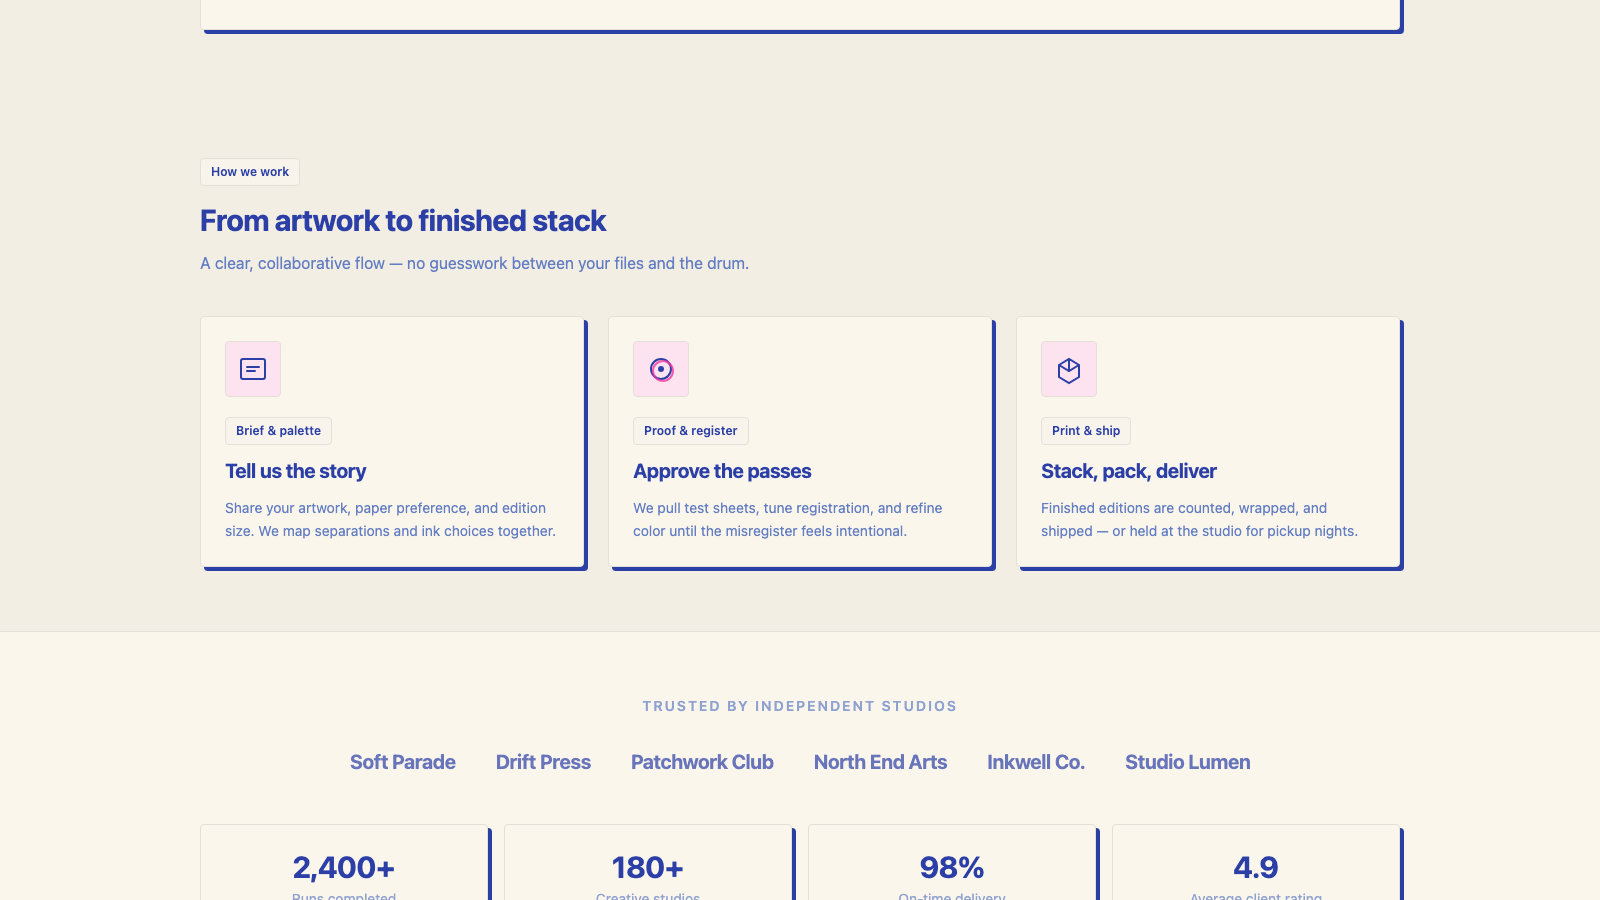
Task: Click the Patchwork Club studio name
Action: (702, 762)
